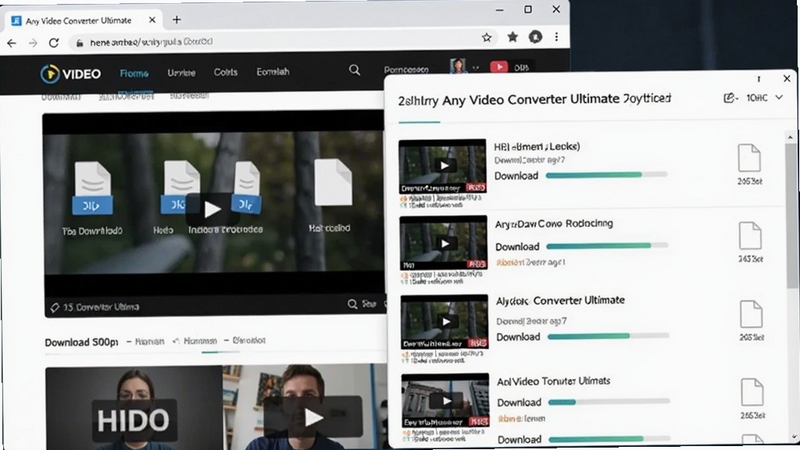
Task: Click the The Download file icon in the video
Action: [92, 188]
